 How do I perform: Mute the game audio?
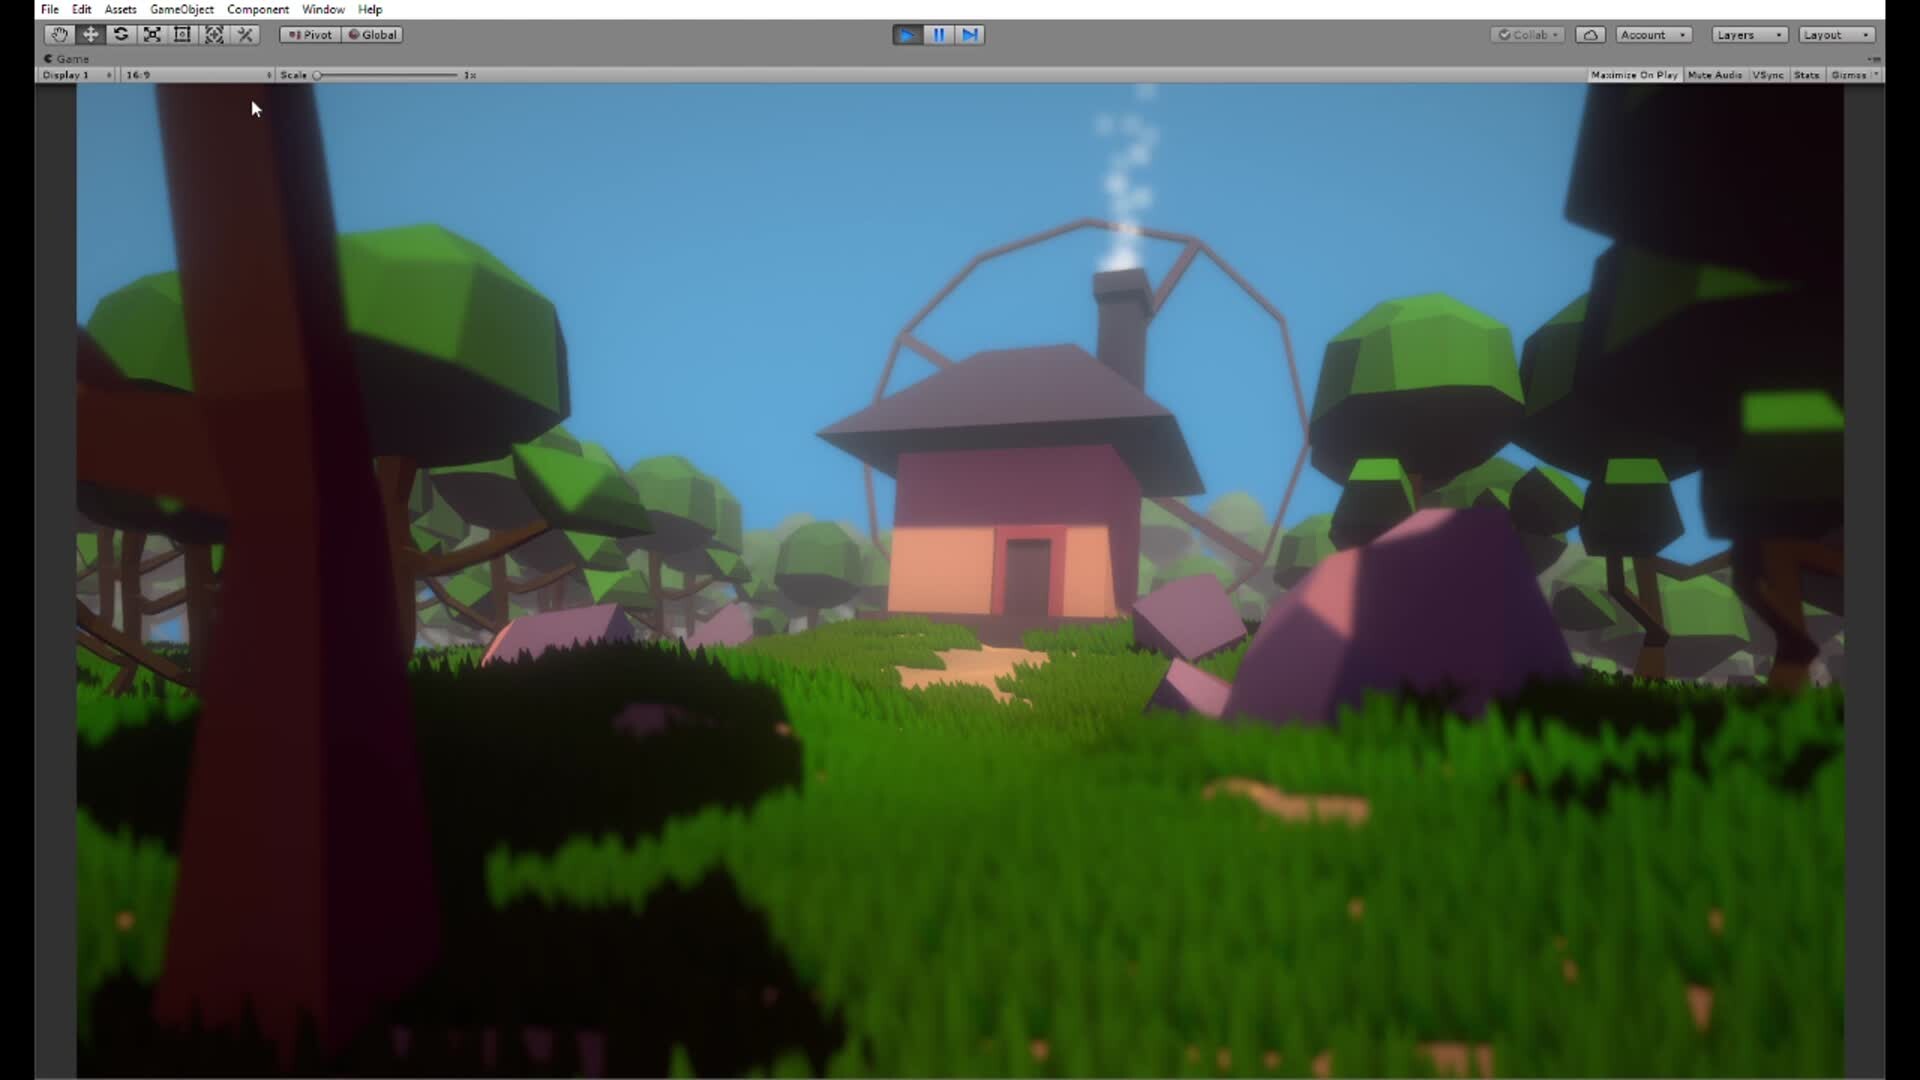coord(1715,74)
